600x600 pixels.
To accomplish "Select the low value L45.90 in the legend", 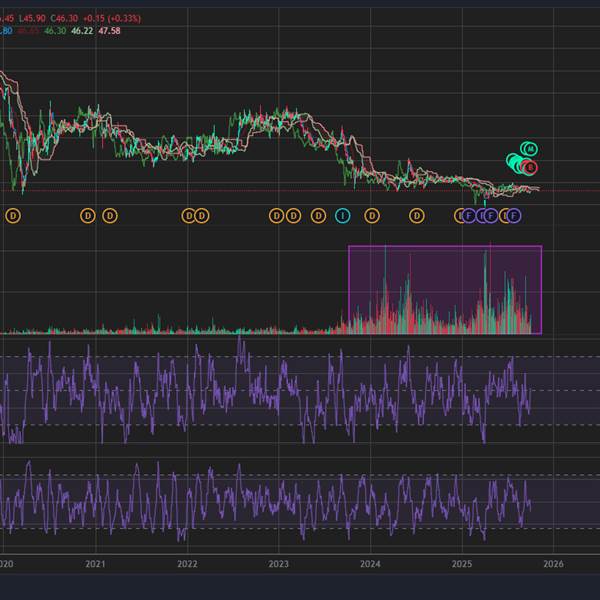I will (x=32, y=18).
